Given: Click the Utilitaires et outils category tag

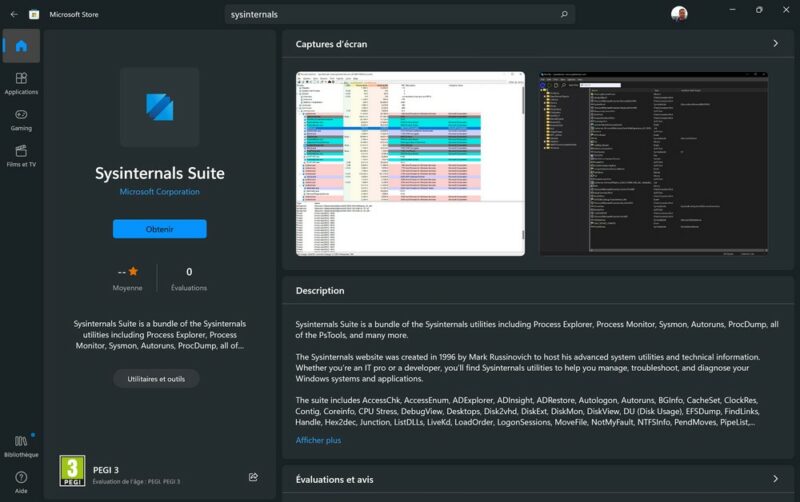Looking at the screenshot, I should tap(156, 379).
